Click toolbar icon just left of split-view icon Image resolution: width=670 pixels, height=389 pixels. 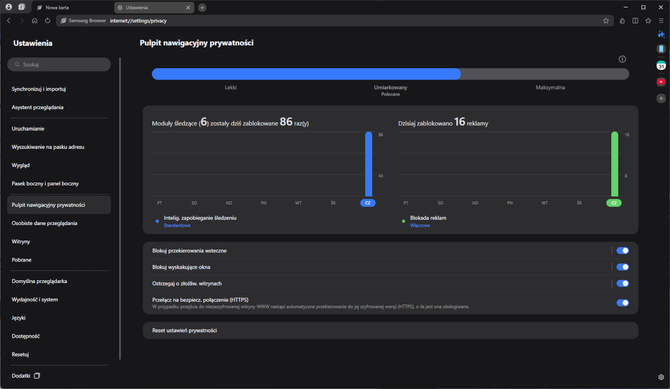(x=622, y=21)
